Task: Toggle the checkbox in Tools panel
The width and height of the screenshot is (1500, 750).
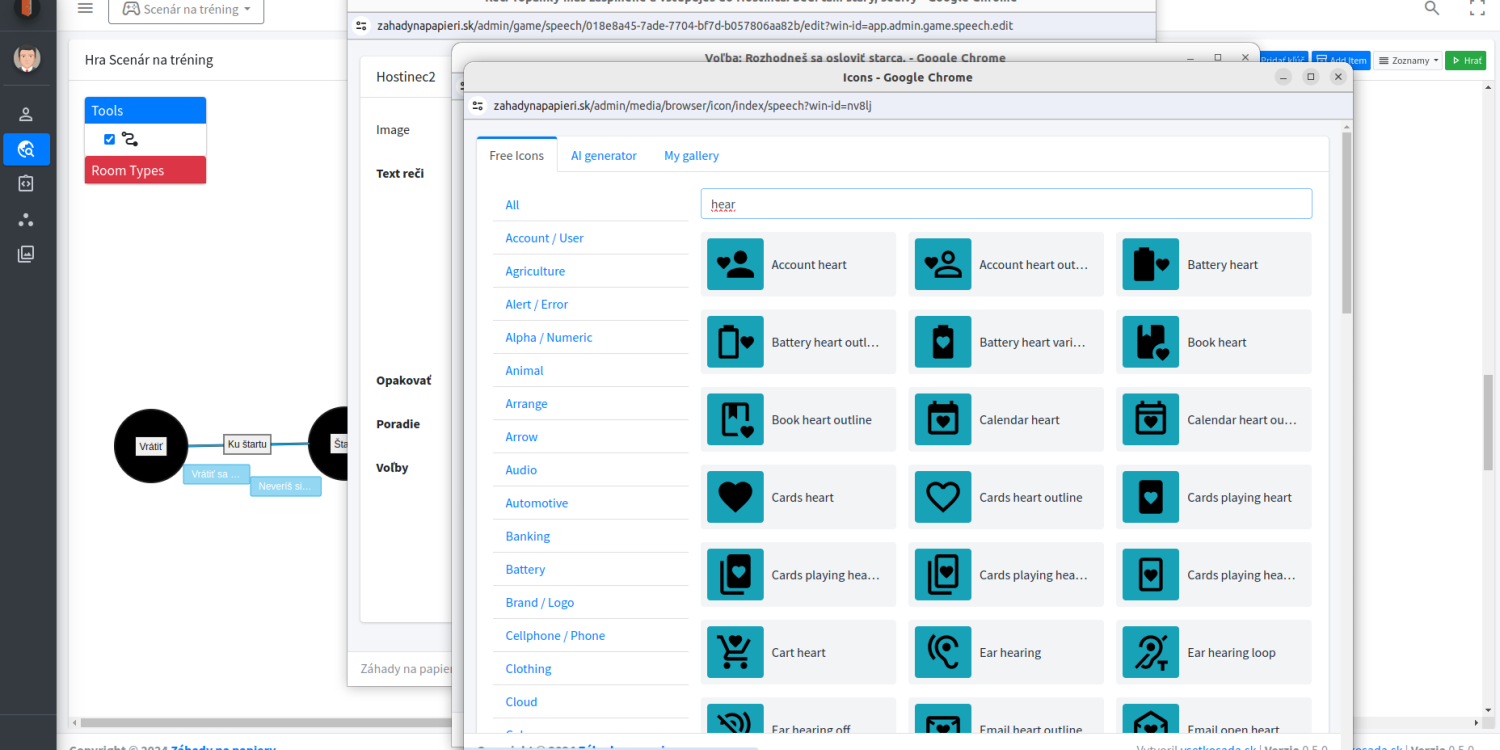Action: (x=110, y=139)
